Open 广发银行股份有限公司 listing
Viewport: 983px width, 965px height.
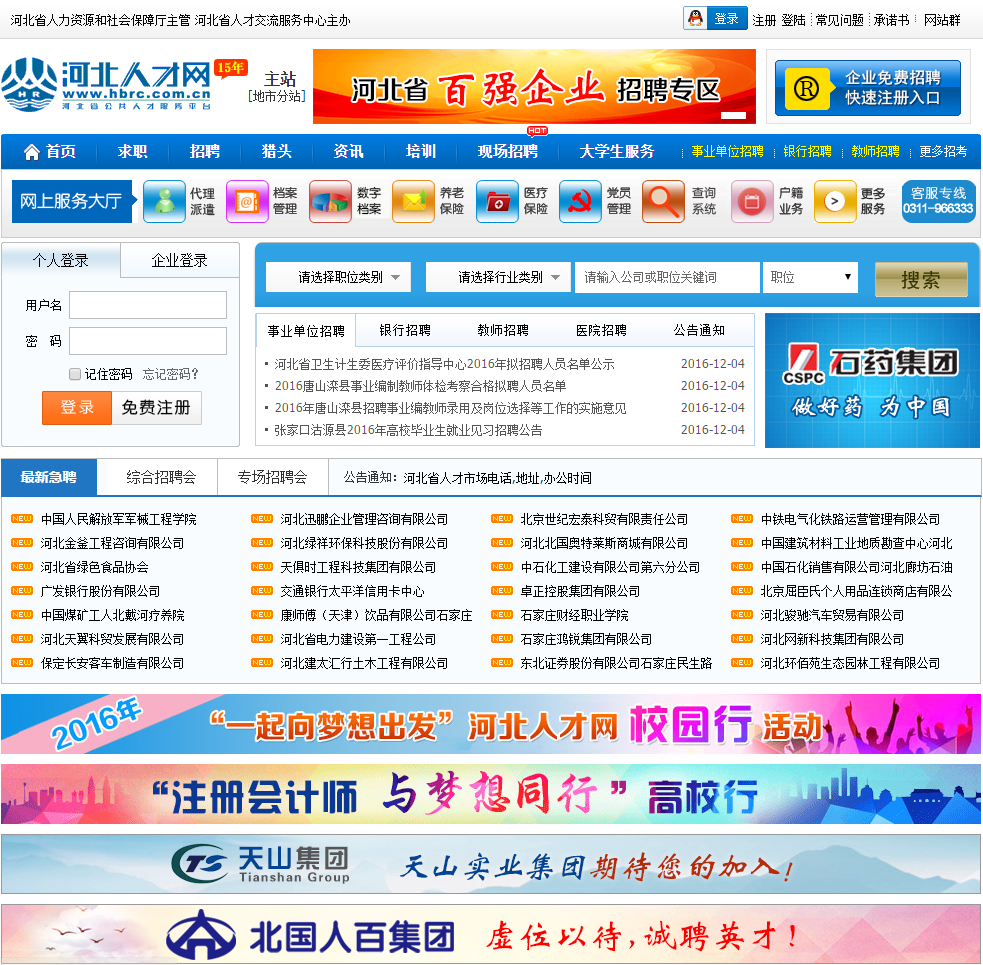tap(100, 591)
